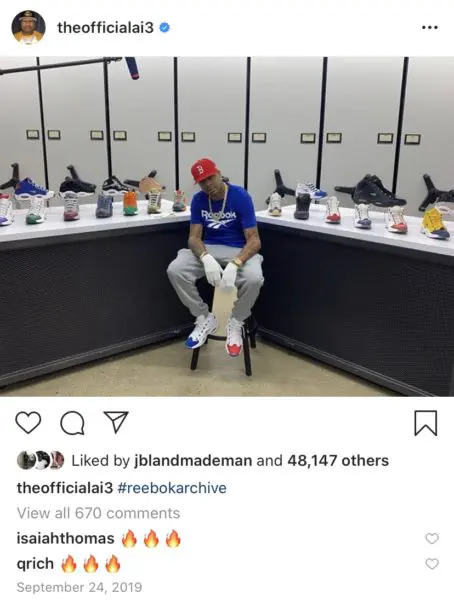This screenshot has width=454, height=600.
Task: Like the qrich comment heart
Action: (432, 564)
